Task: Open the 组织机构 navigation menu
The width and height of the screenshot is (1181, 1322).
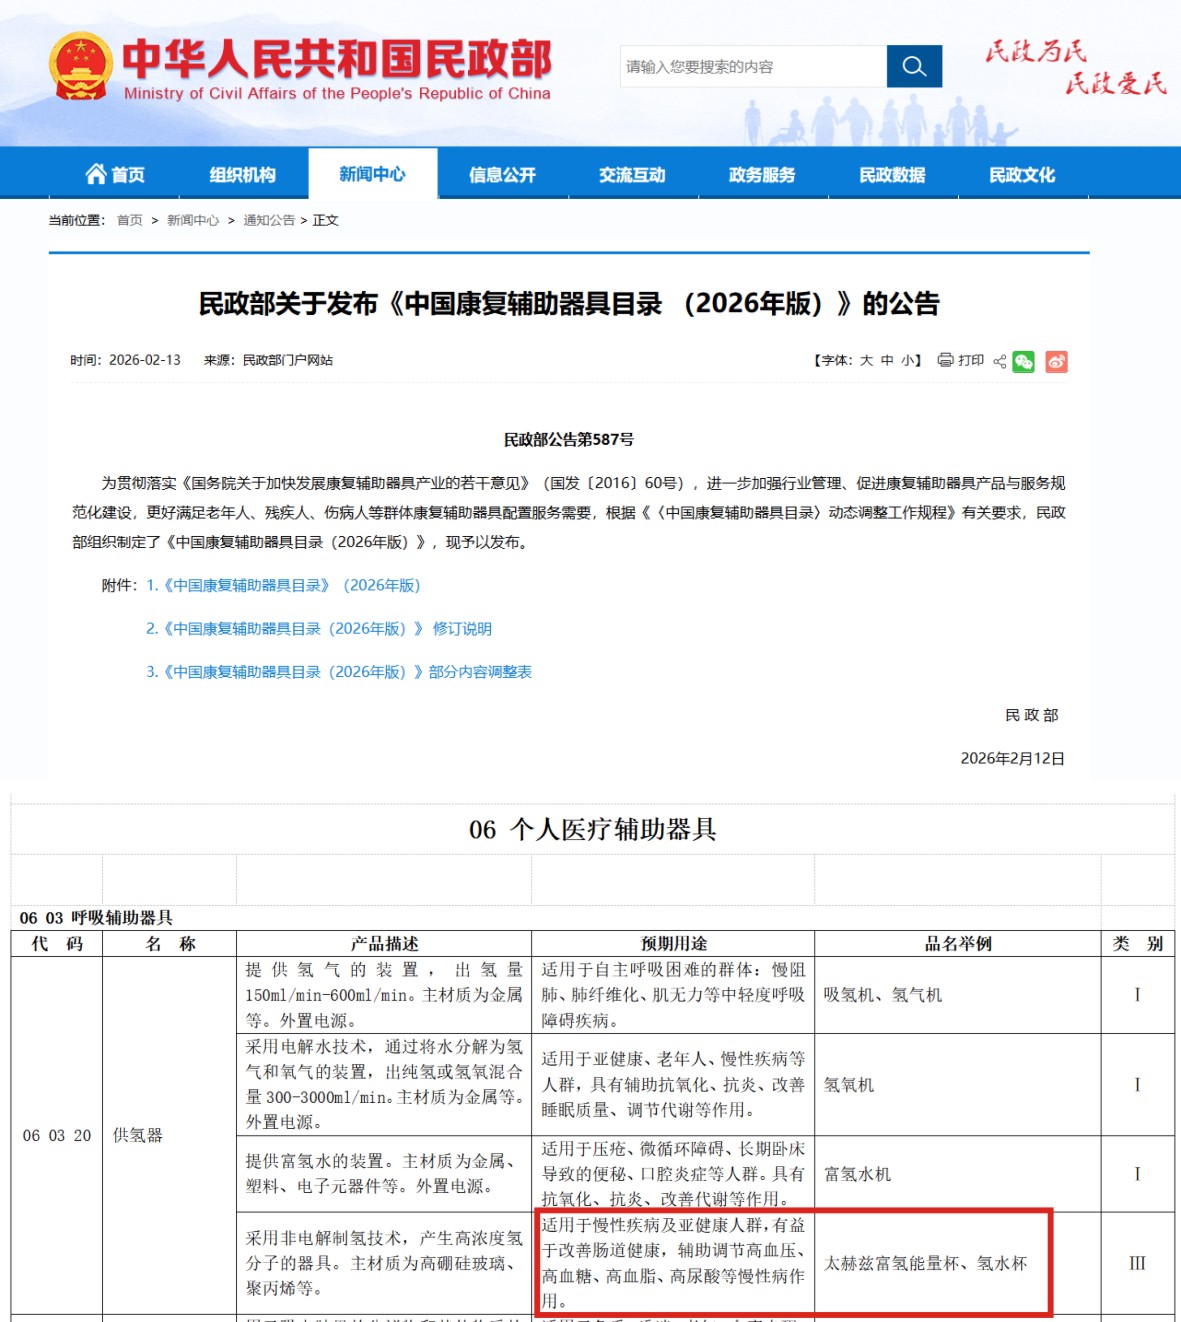Action: click(x=242, y=175)
